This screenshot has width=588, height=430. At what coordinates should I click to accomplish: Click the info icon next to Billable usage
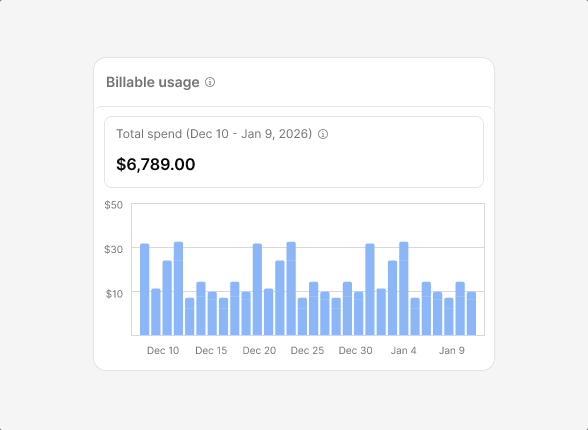tap(210, 82)
